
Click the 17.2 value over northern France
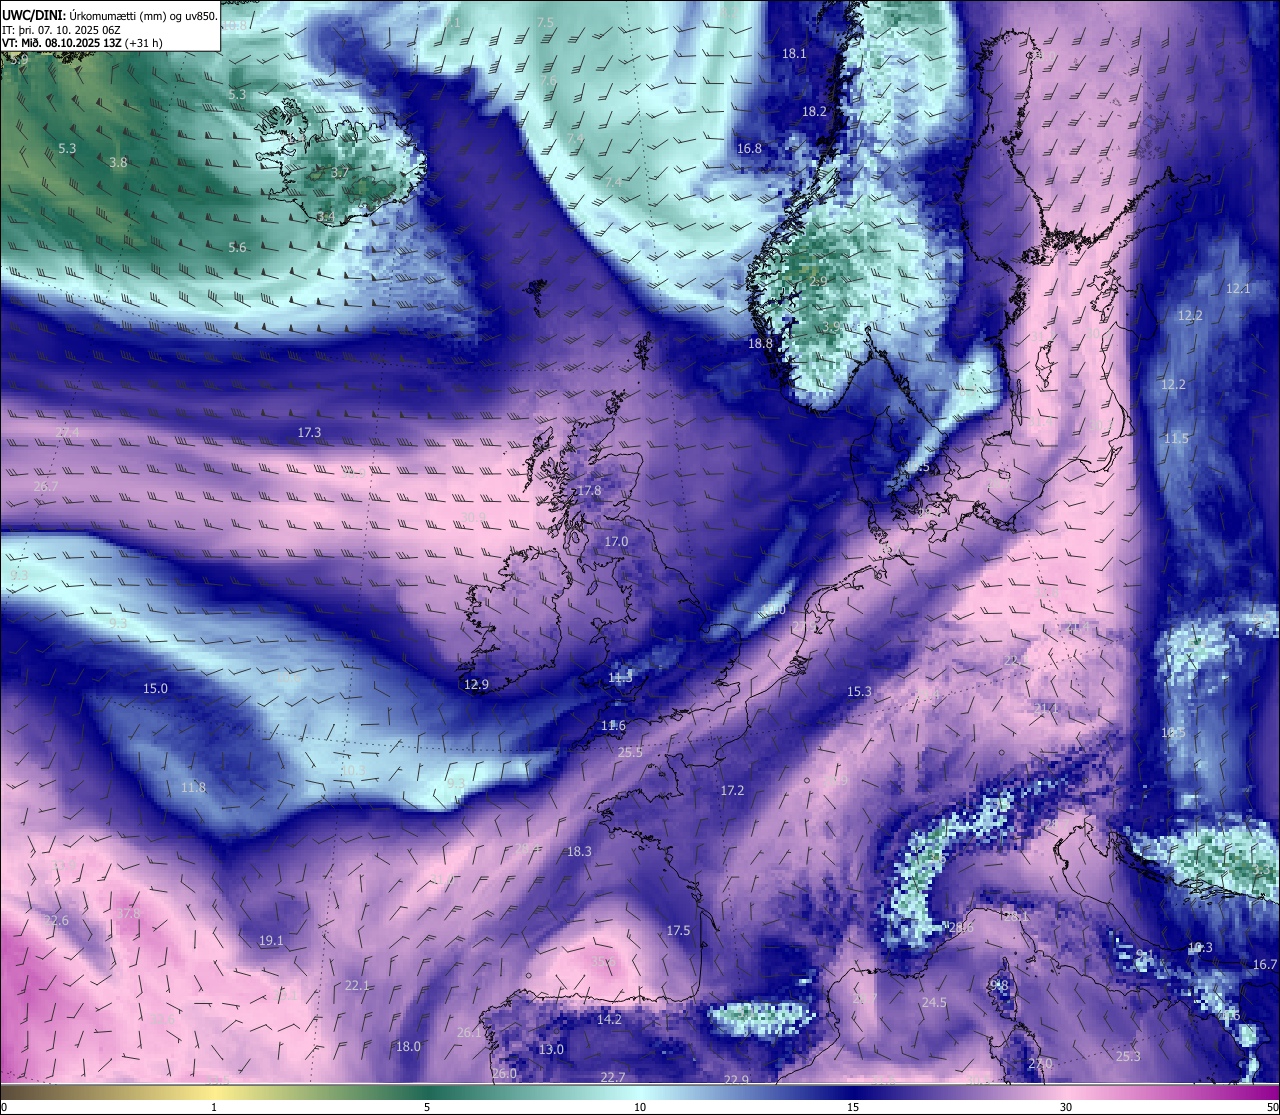(x=732, y=791)
